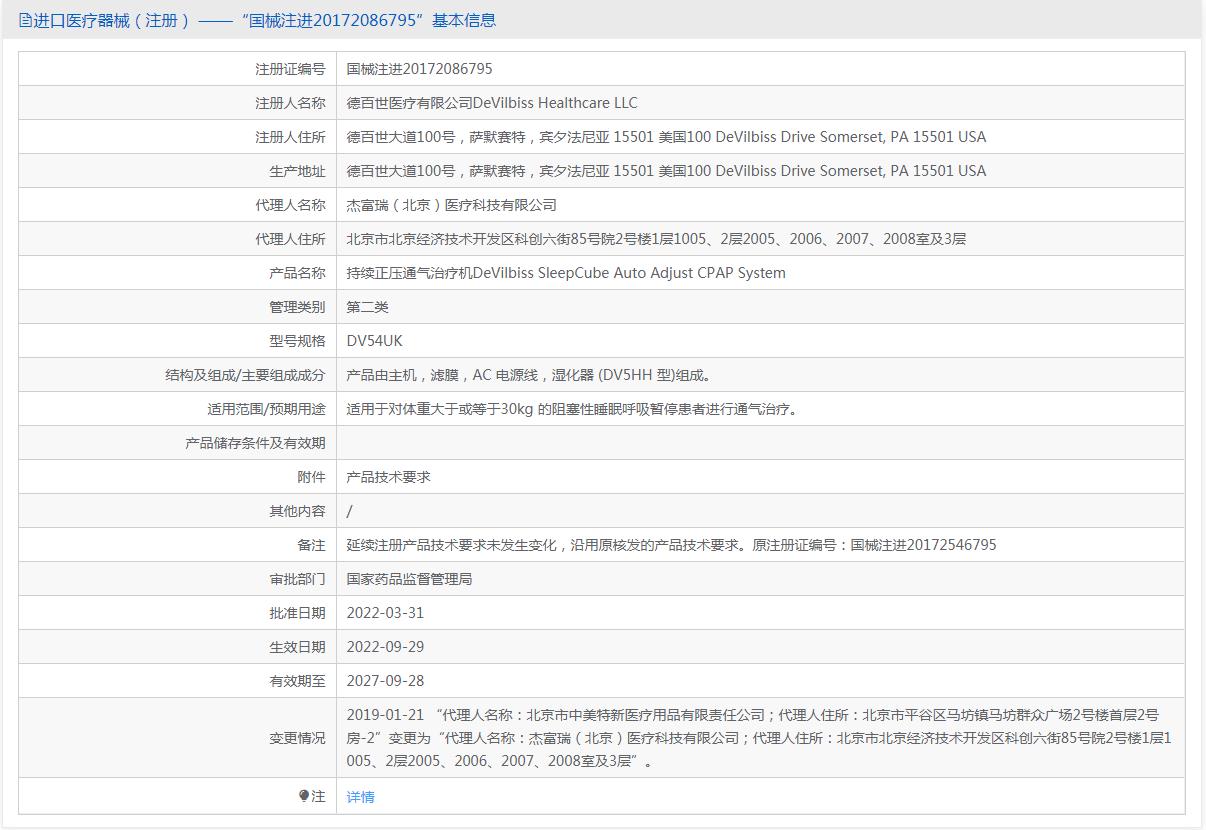Click the 产品储存条件及有效期 label

coord(255,443)
